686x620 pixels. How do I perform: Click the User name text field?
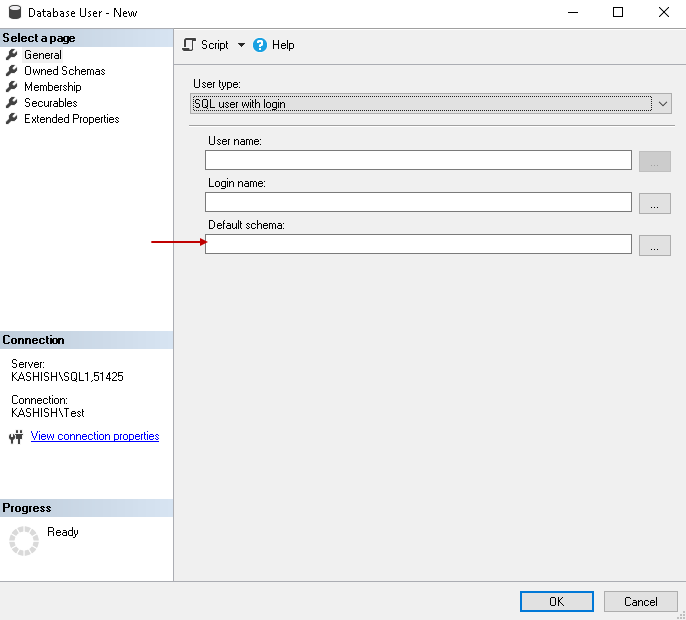(418, 160)
